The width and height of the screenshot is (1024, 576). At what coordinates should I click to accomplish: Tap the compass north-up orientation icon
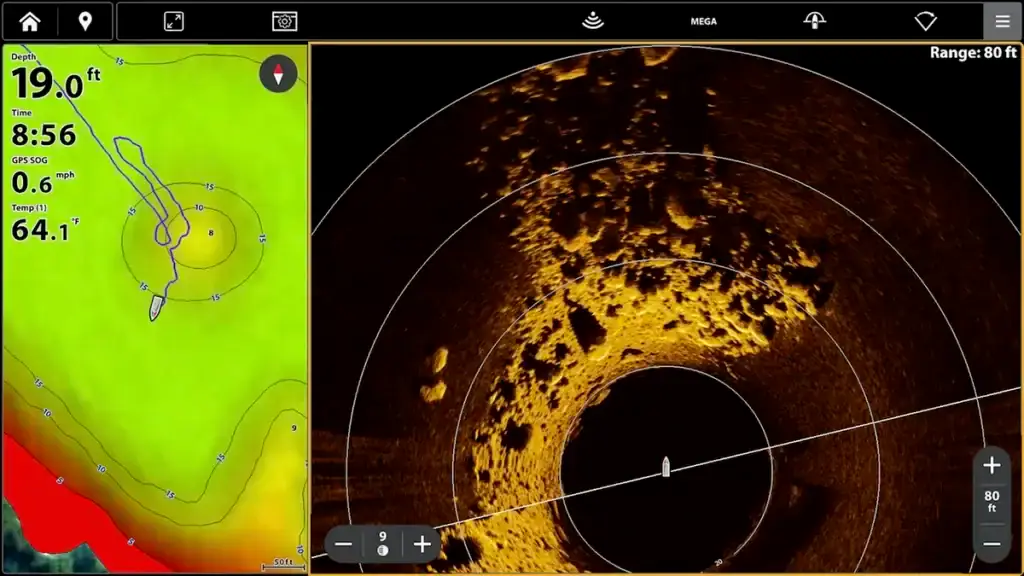pyautogui.click(x=278, y=74)
